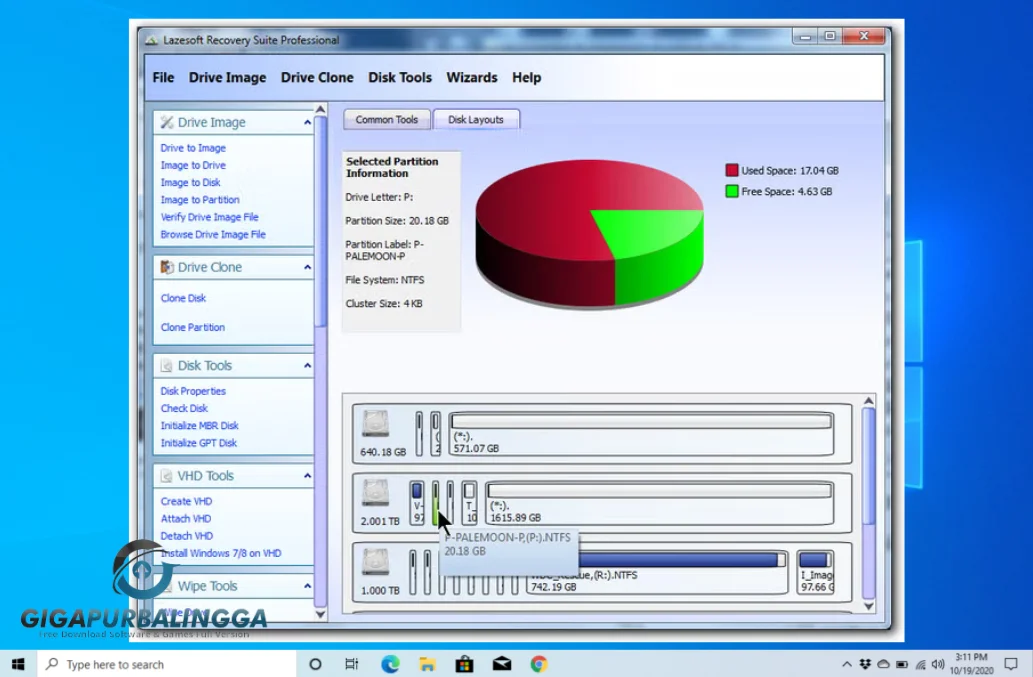The image size is (1033, 677).
Task: Select the 1615.89 GB partition bar
Action: click(x=659, y=502)
